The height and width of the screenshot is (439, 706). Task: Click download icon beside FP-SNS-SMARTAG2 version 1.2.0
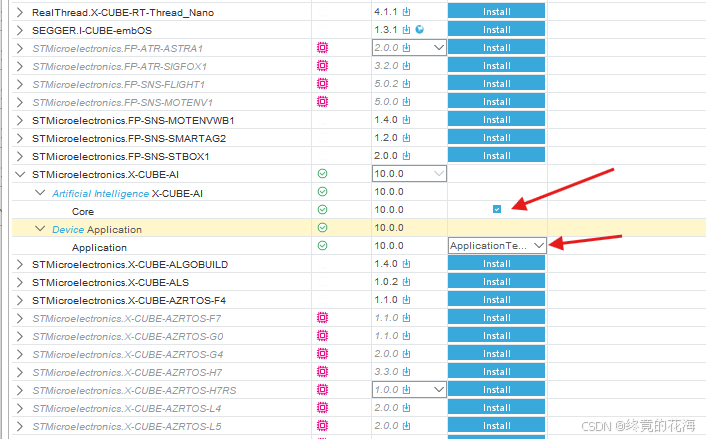coord(407,138)
